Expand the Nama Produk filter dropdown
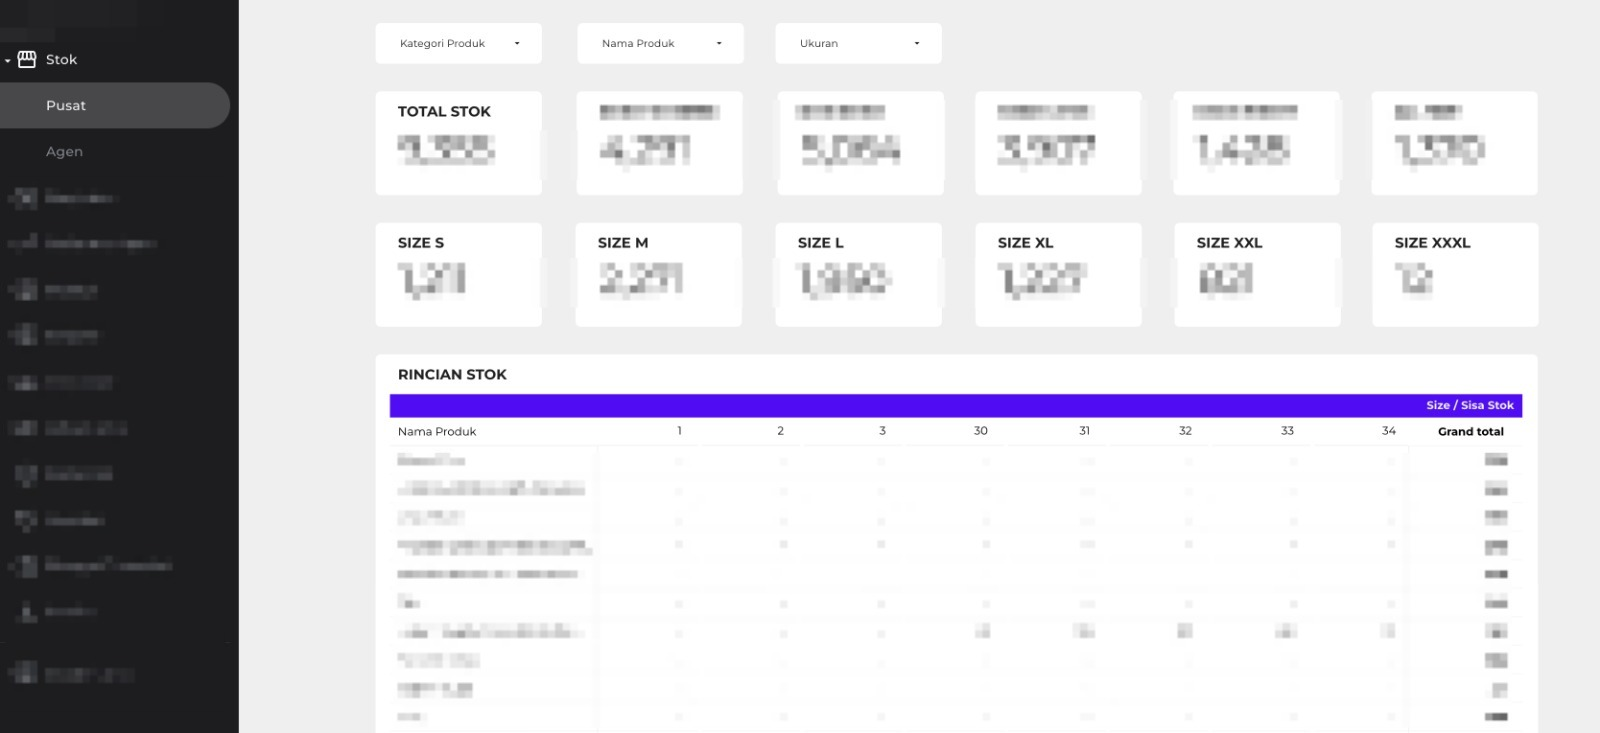Viewport: 1600px width, 733px height. [660, 44]
